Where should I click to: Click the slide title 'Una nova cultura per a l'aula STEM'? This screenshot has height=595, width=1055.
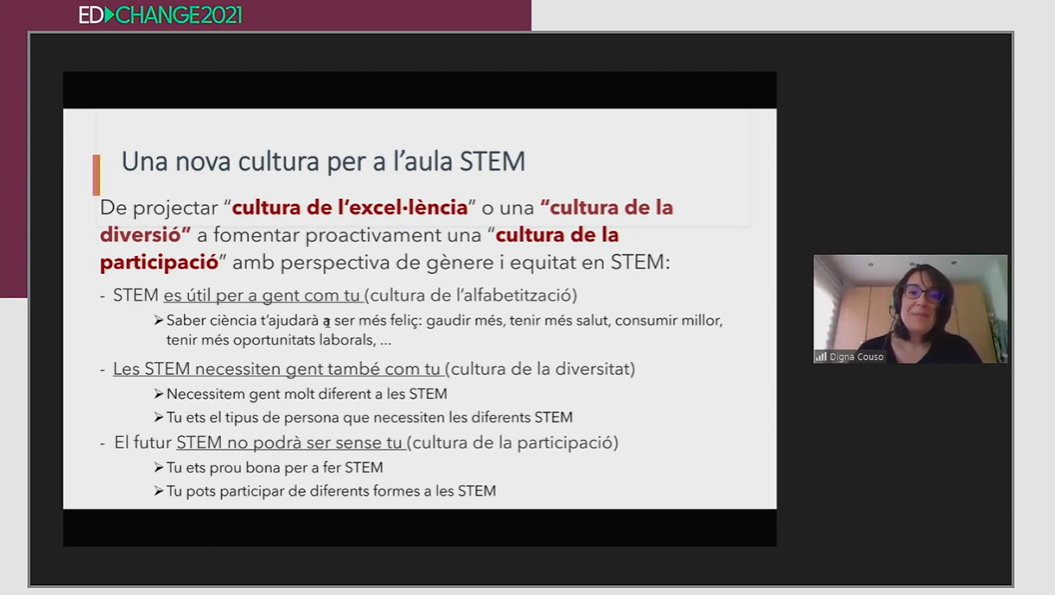pyautogui.click(x=323, y=161)
